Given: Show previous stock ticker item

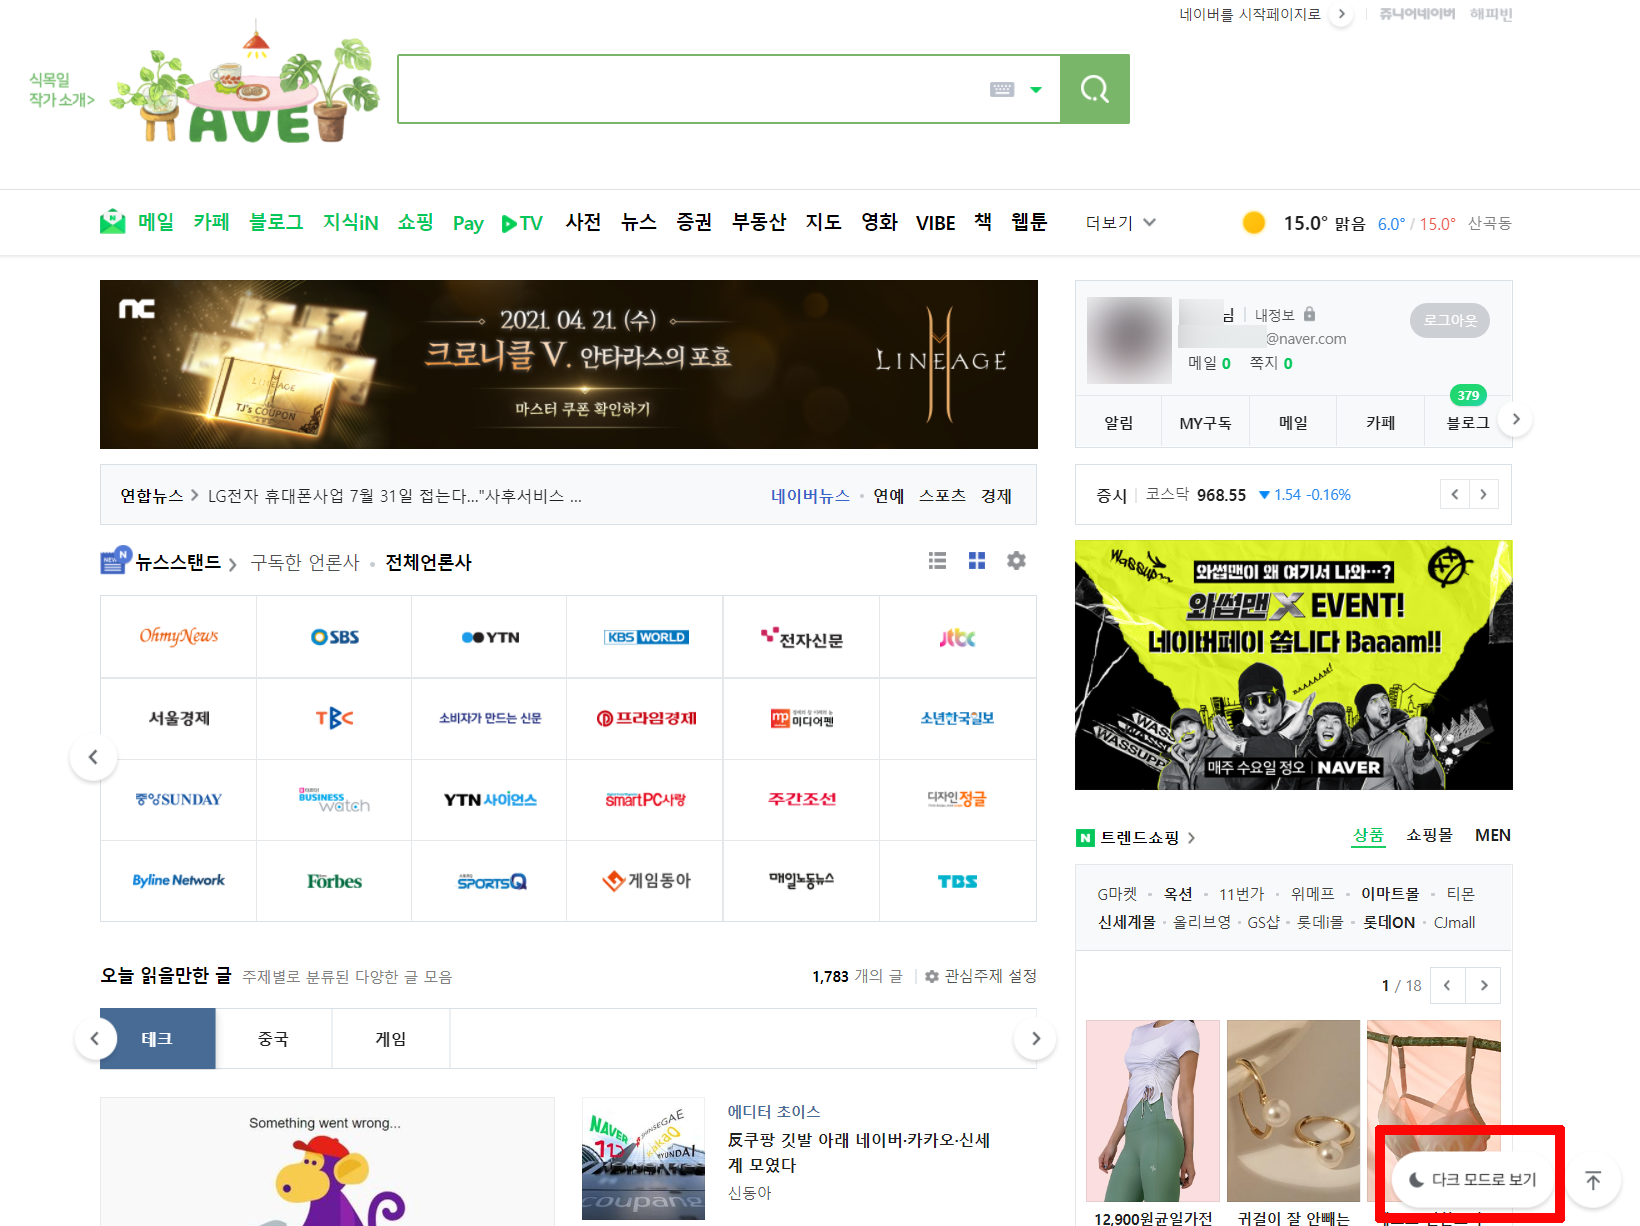Looking at the screenshot, I should [x=1455, y=494].
